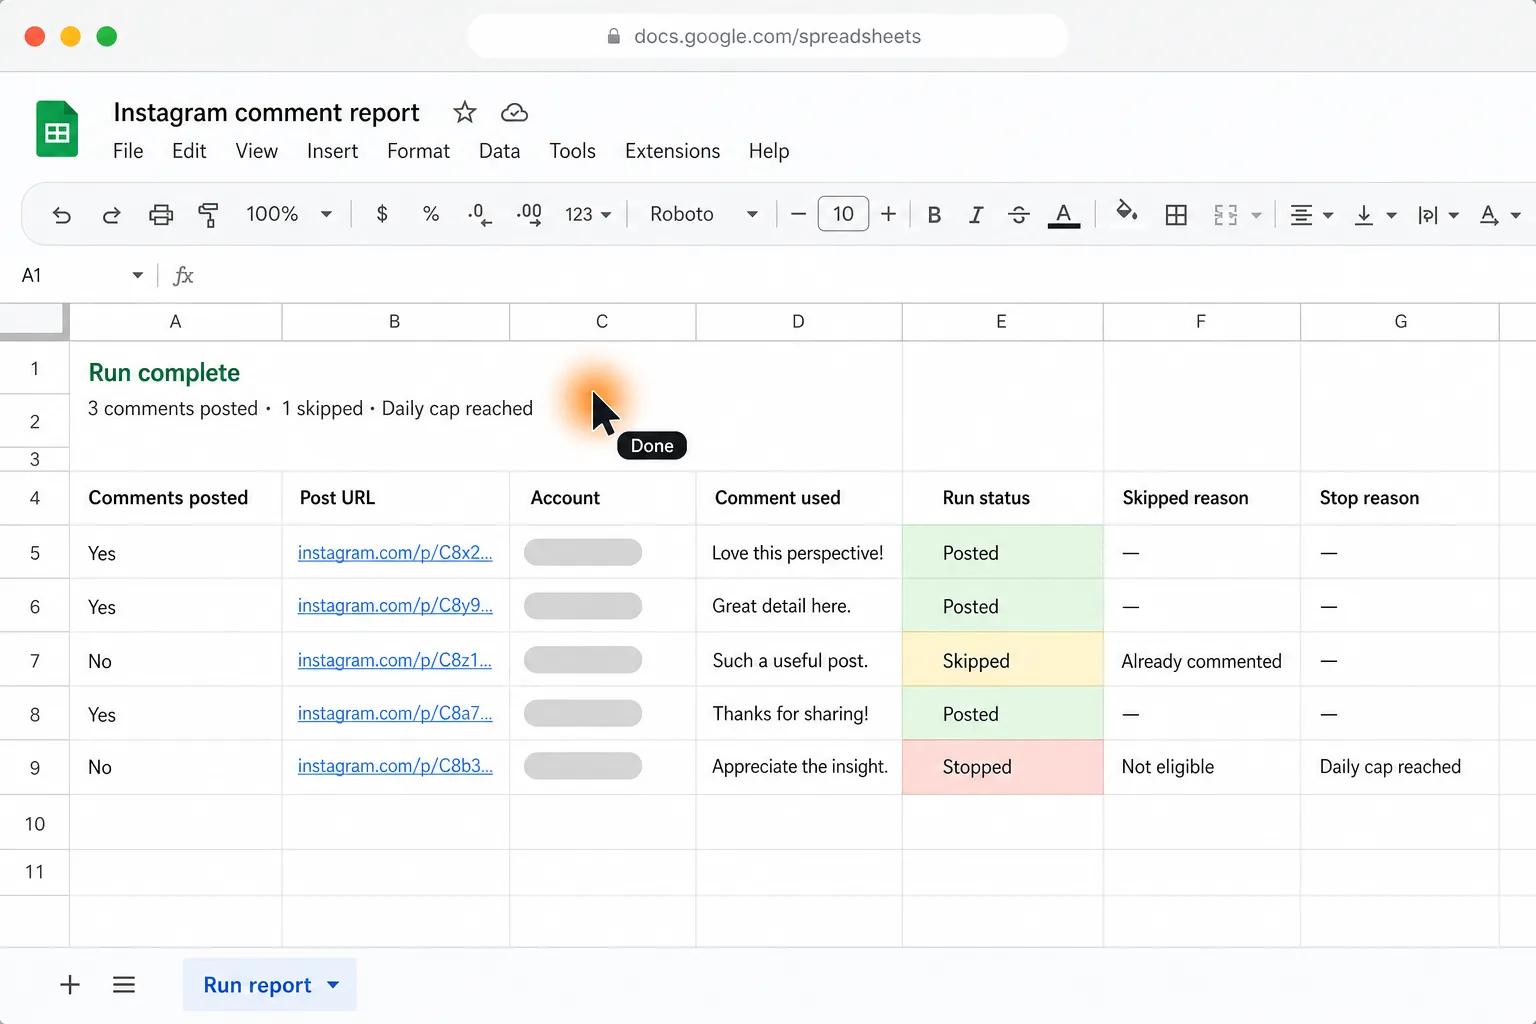Open the Data menu
1536x1024 pixels.
pyautogui.click(x=499, y=151)
